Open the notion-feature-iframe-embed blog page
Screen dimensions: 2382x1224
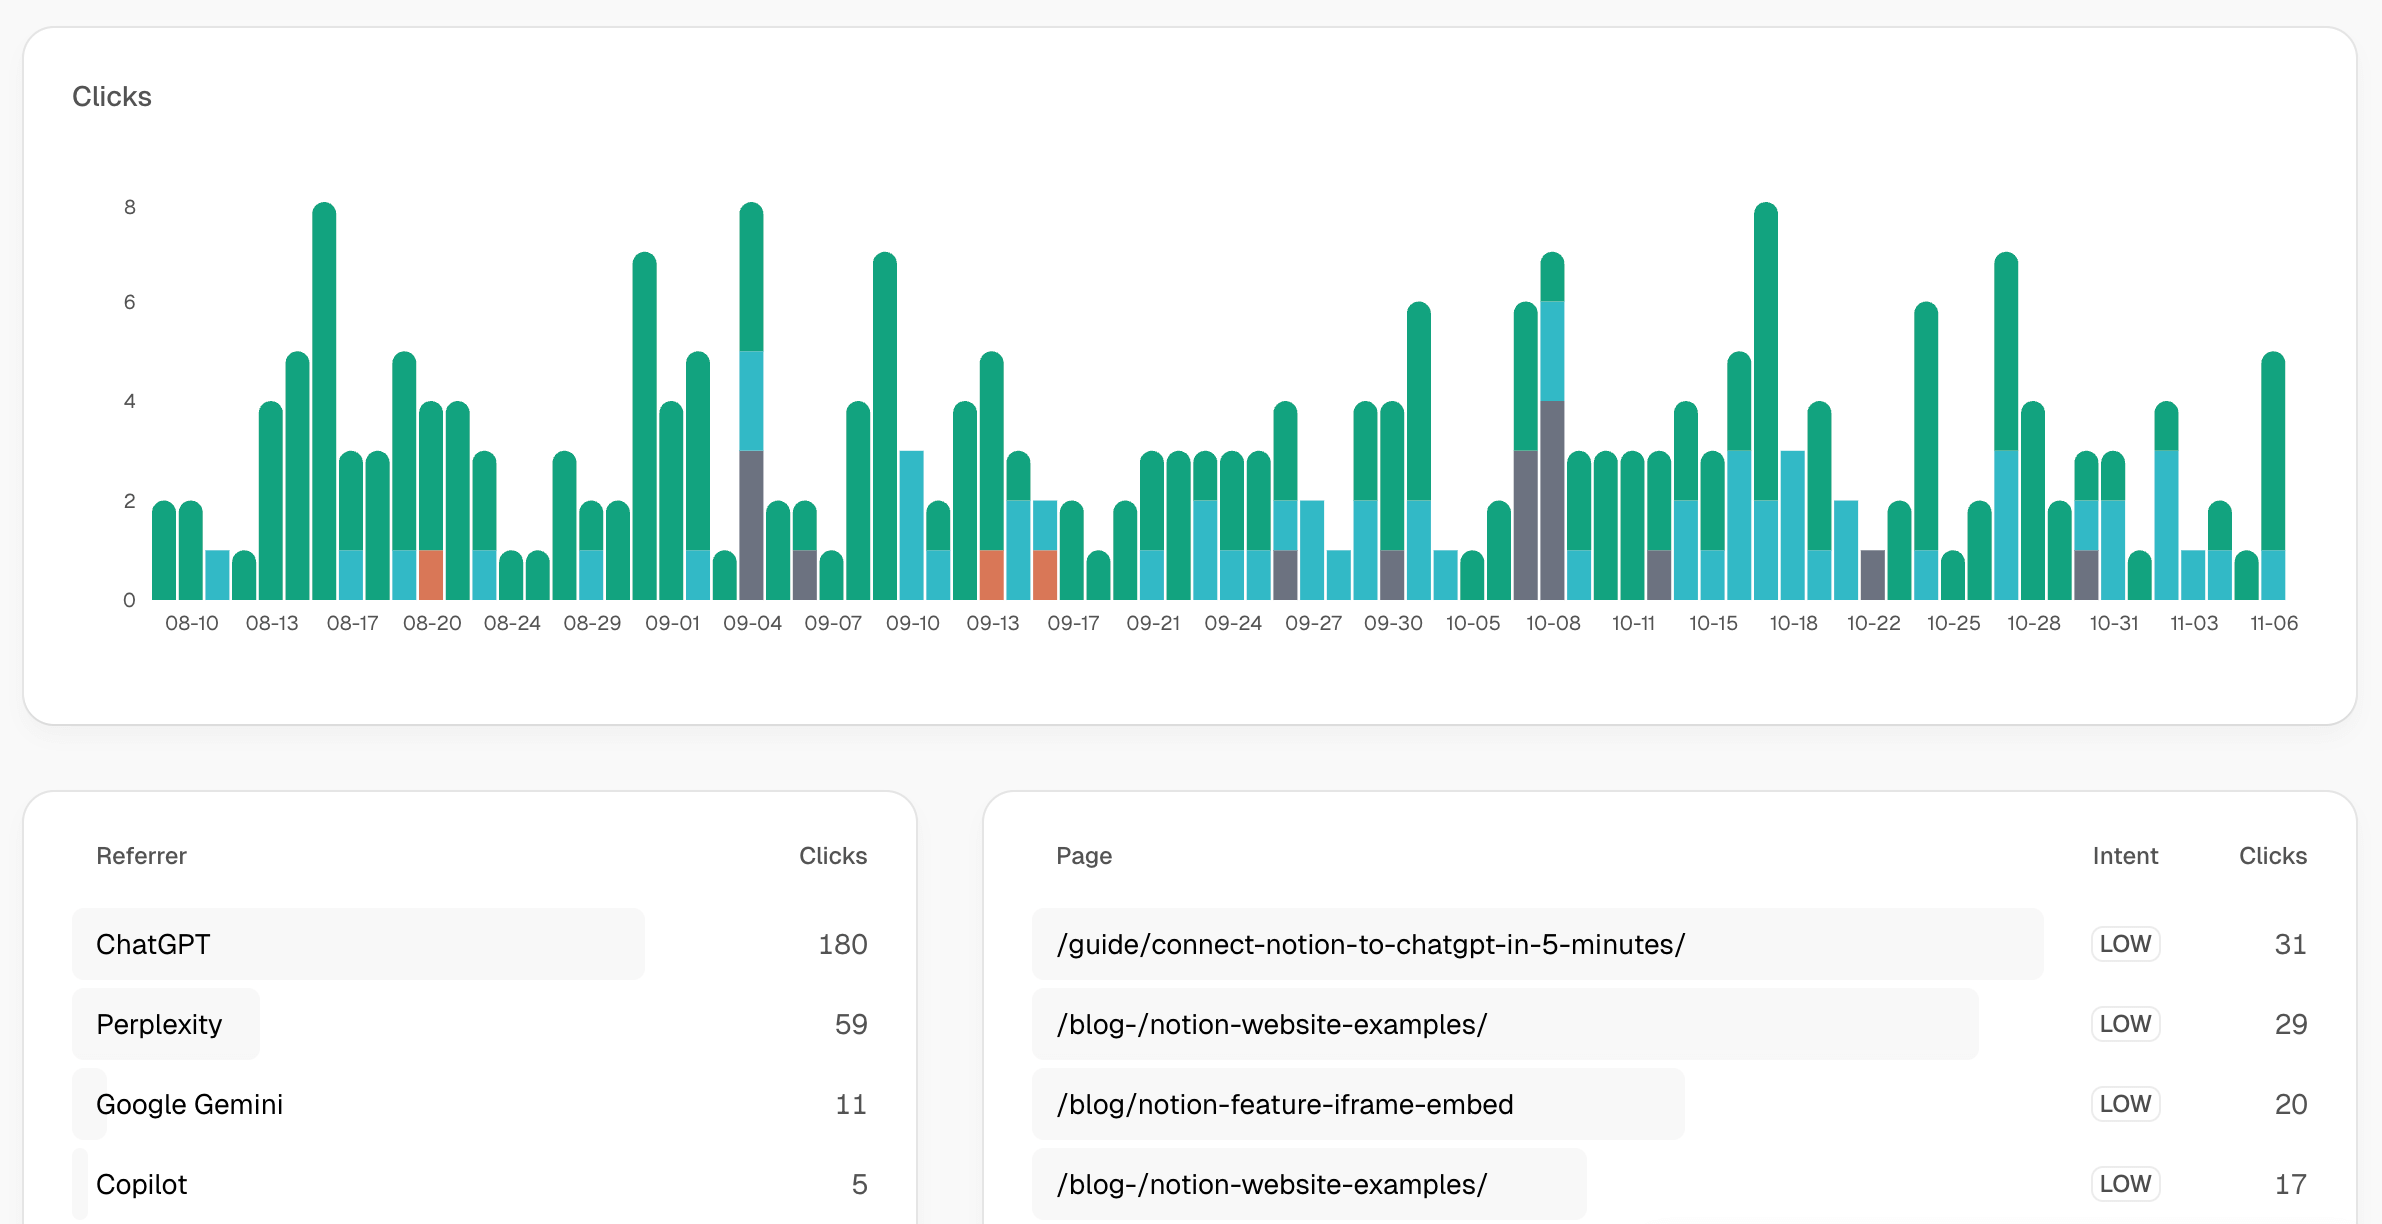pos(1284,1104)
